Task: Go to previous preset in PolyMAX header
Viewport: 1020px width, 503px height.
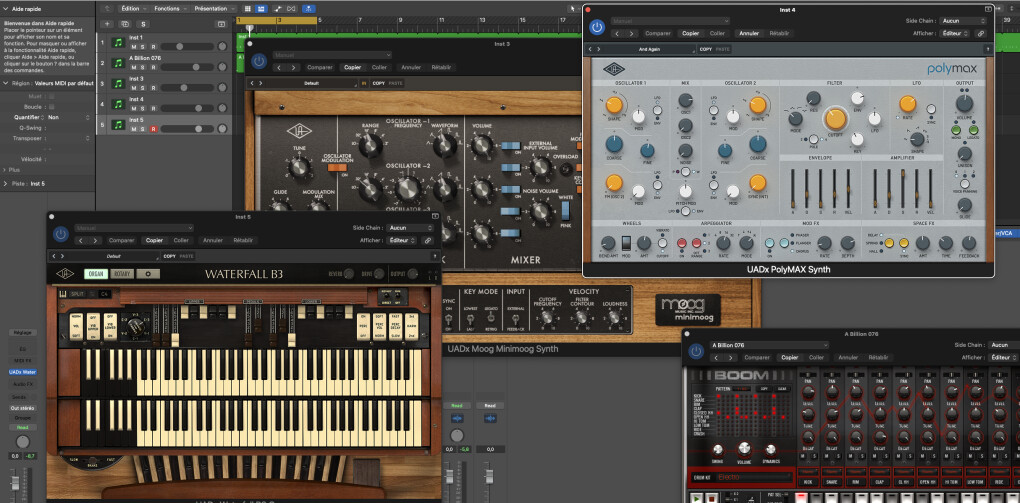Action: point(591,49)
